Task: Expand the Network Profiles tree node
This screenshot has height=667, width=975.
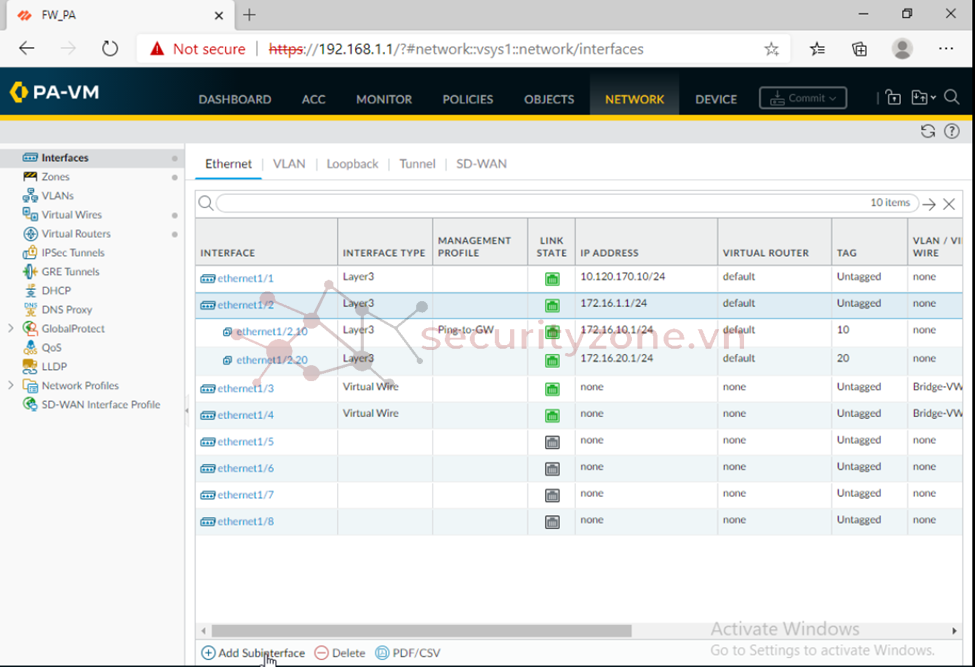Action: pos(11,385)
